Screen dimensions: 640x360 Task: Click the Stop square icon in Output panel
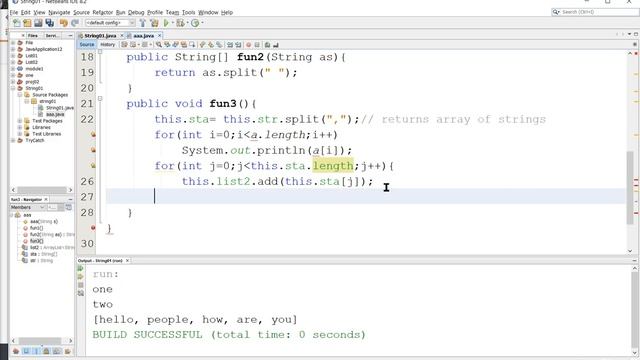[x=80, y=285]
